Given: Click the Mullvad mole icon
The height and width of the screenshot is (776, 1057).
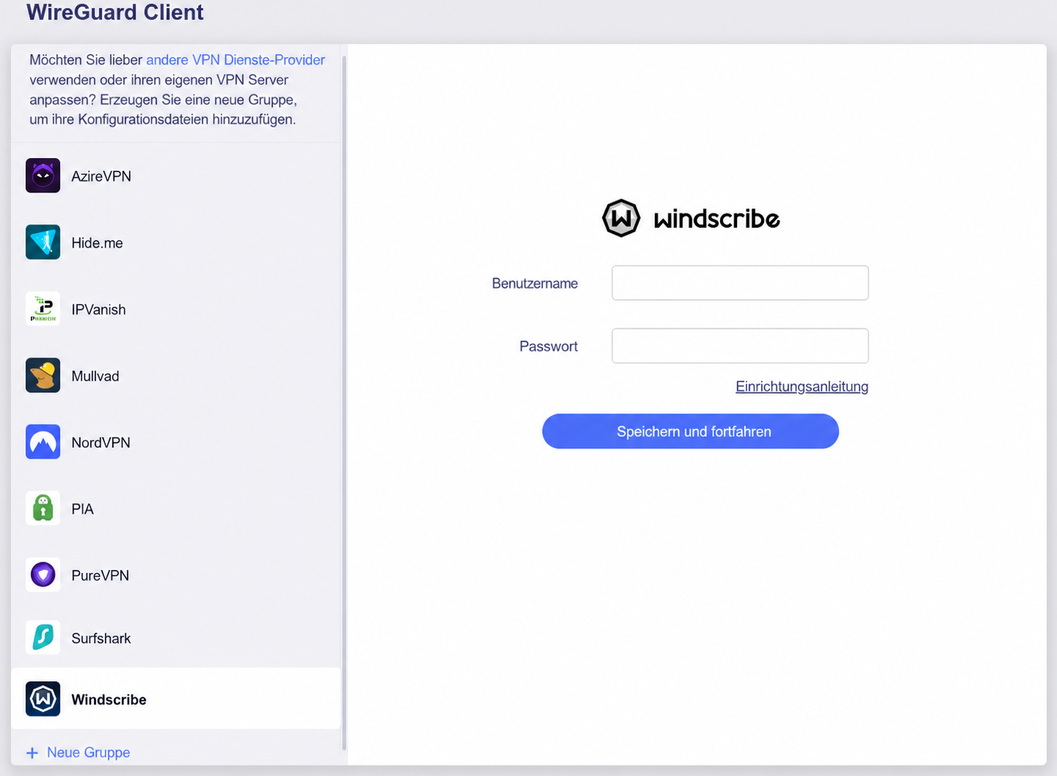Looking at the screenshot, I should (x=42, y=376).
